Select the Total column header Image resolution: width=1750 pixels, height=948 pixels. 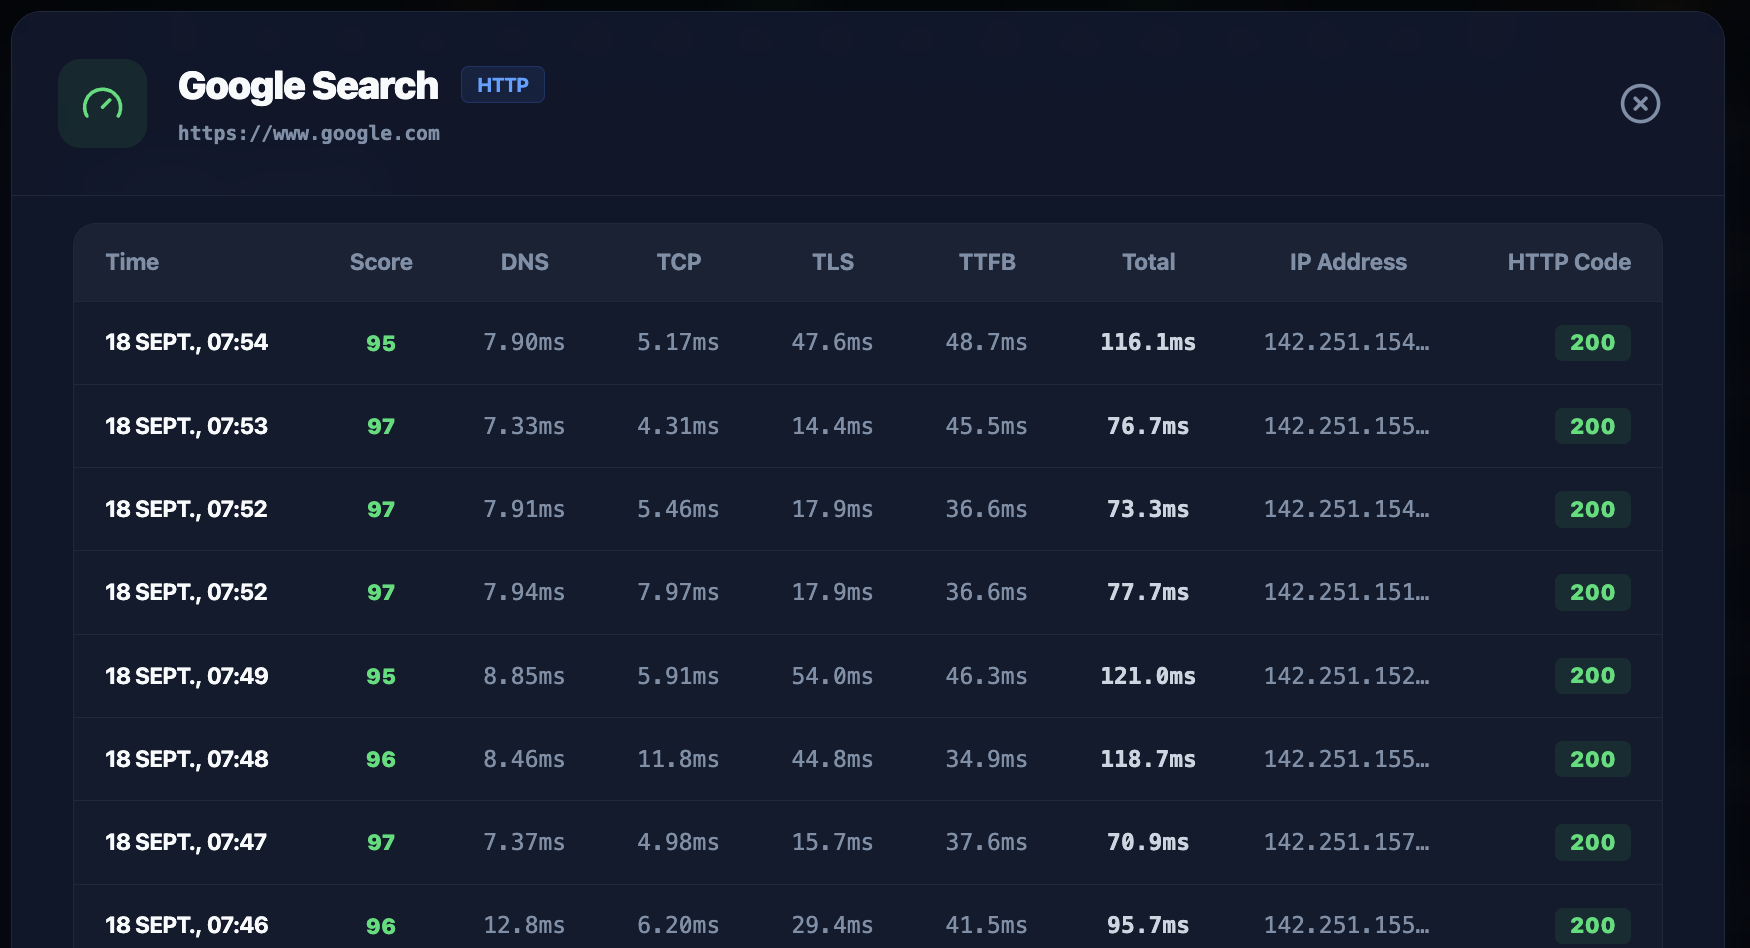click(x=1148, y=262)
